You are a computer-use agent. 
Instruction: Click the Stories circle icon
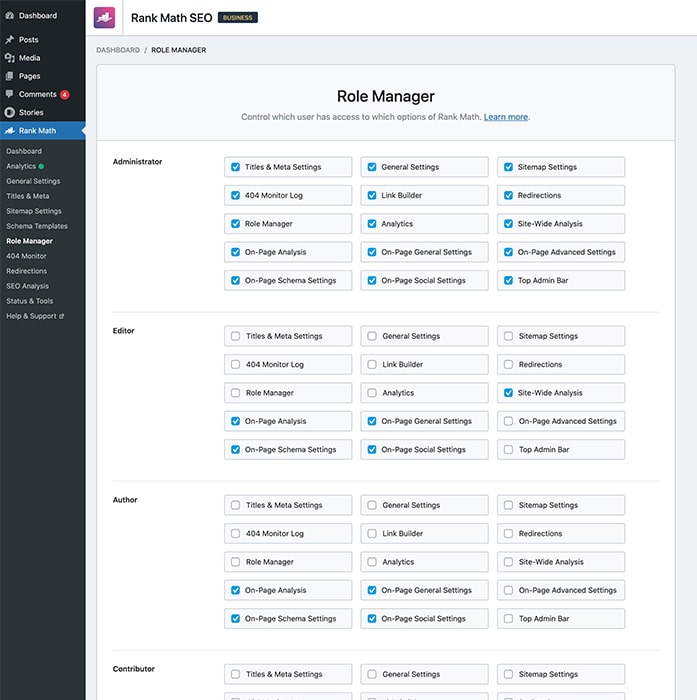(9, 112)
